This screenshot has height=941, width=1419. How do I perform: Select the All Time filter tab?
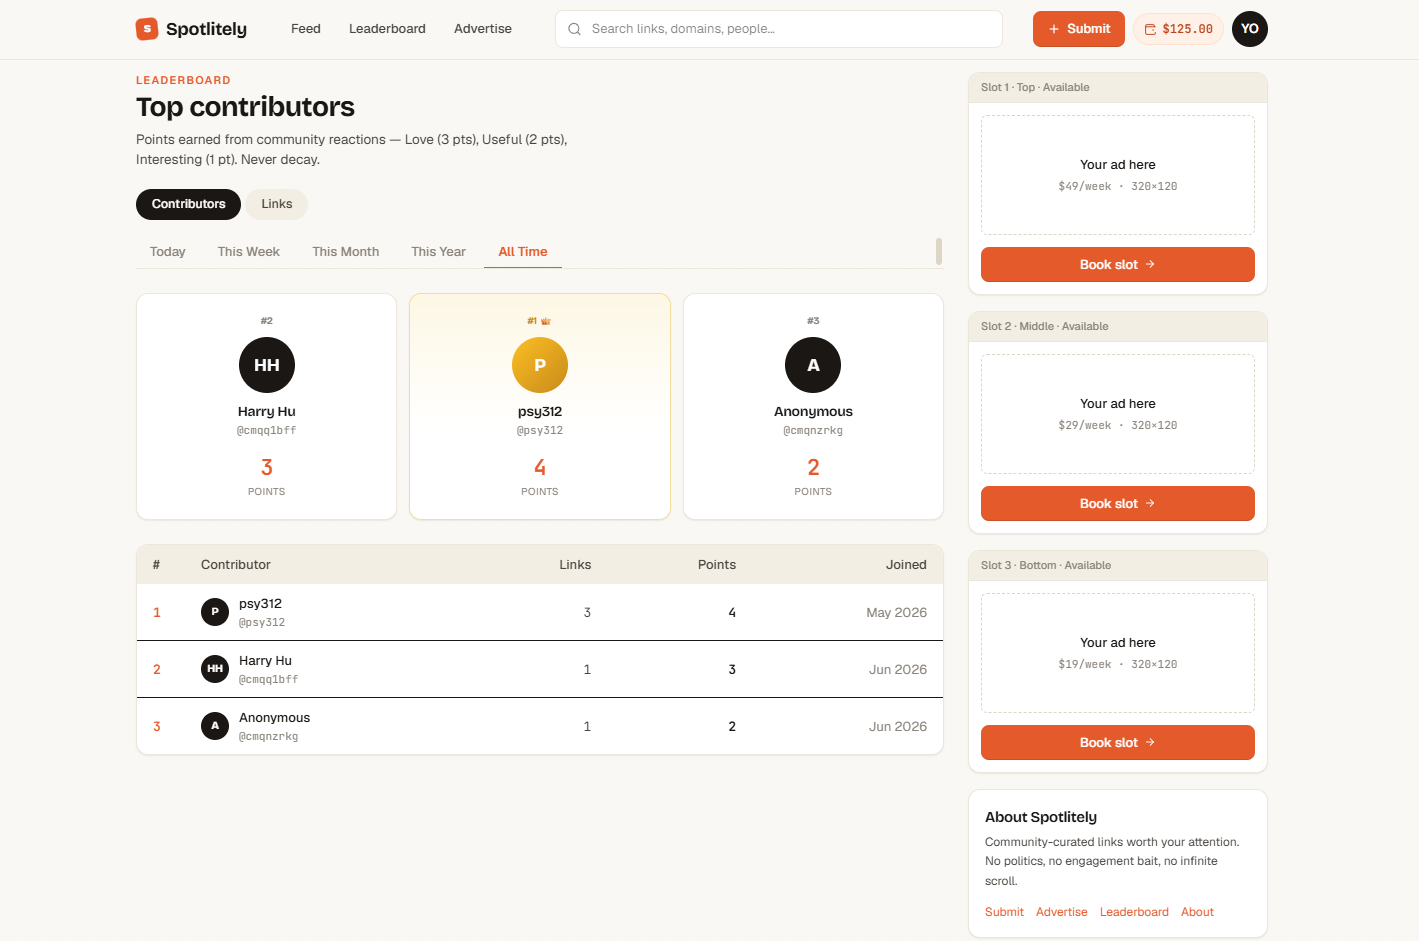click(523, 252)
